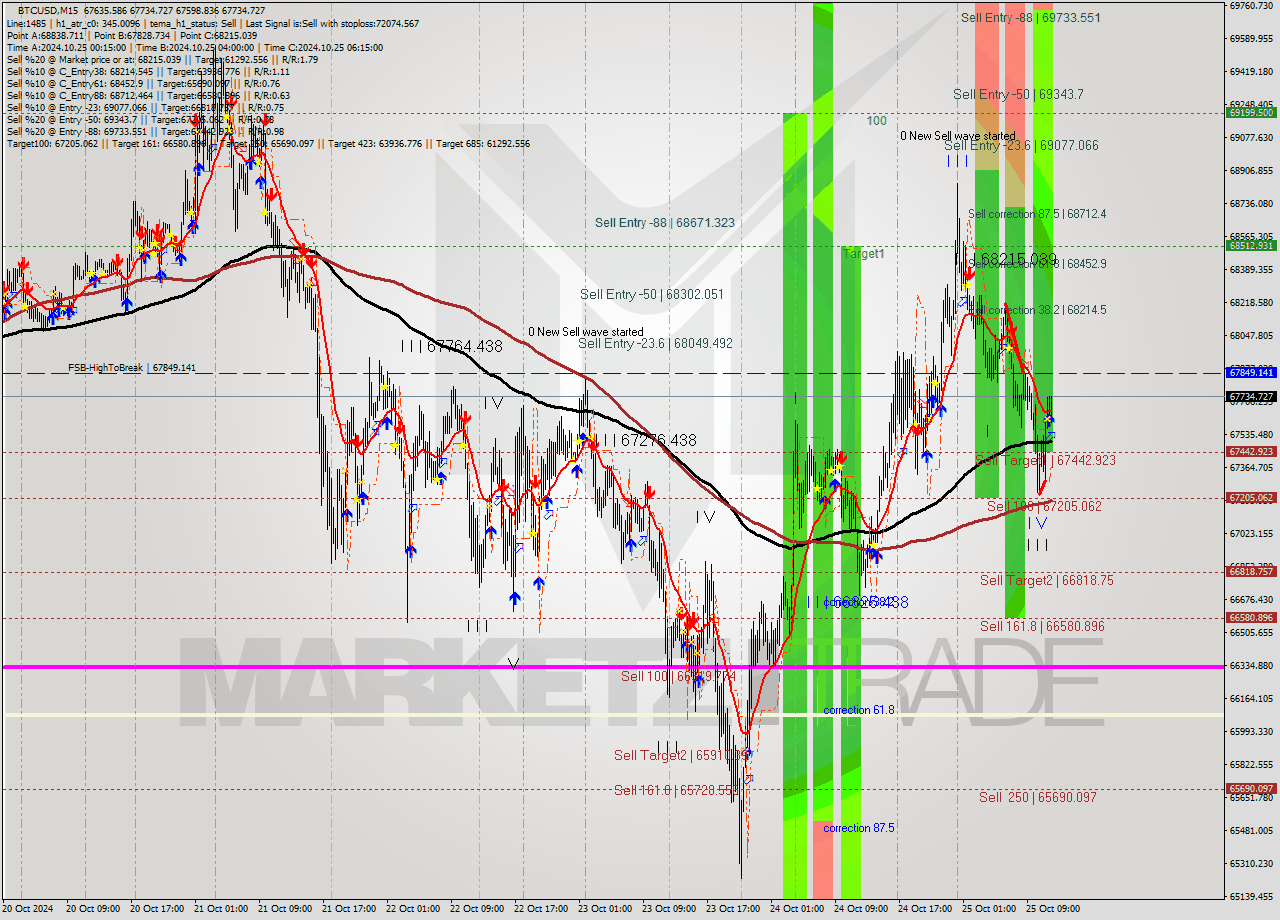Click '25 Oct 09:00' on the time axis

[1052, 909]
